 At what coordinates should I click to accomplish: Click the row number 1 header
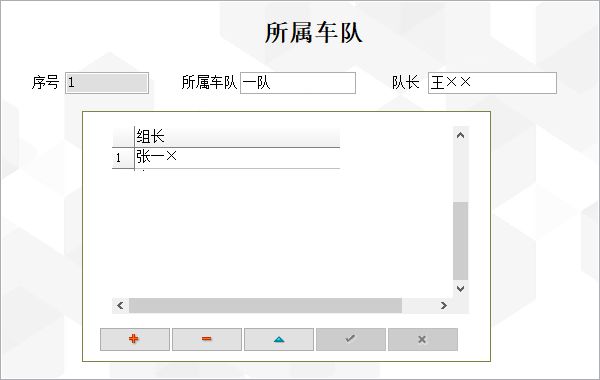coord(123,157)
